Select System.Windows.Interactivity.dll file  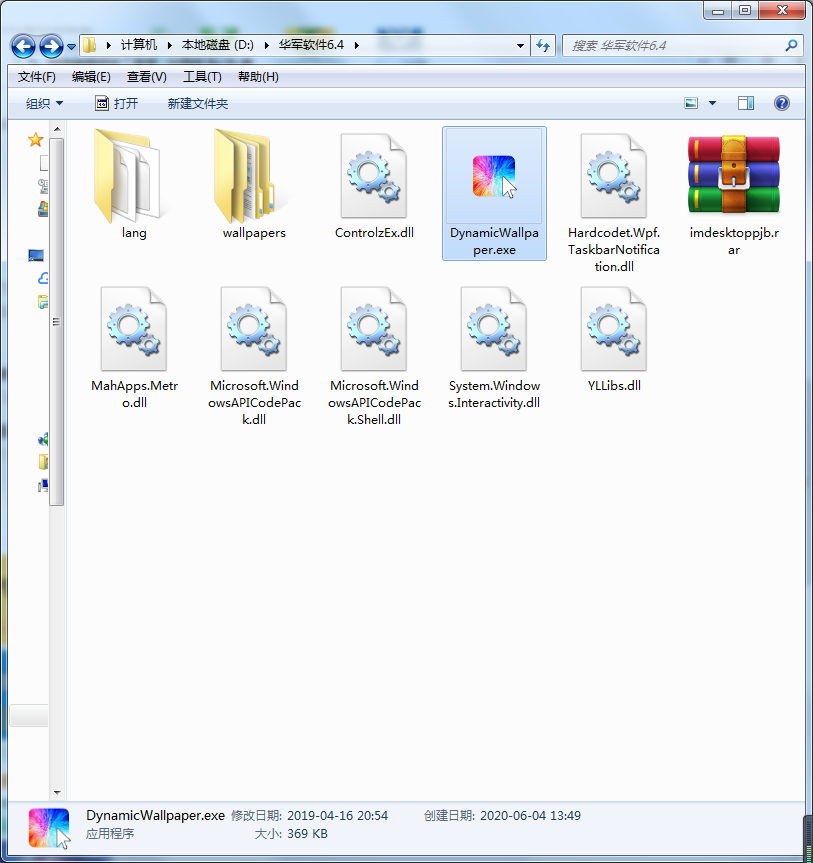point(494,347)
